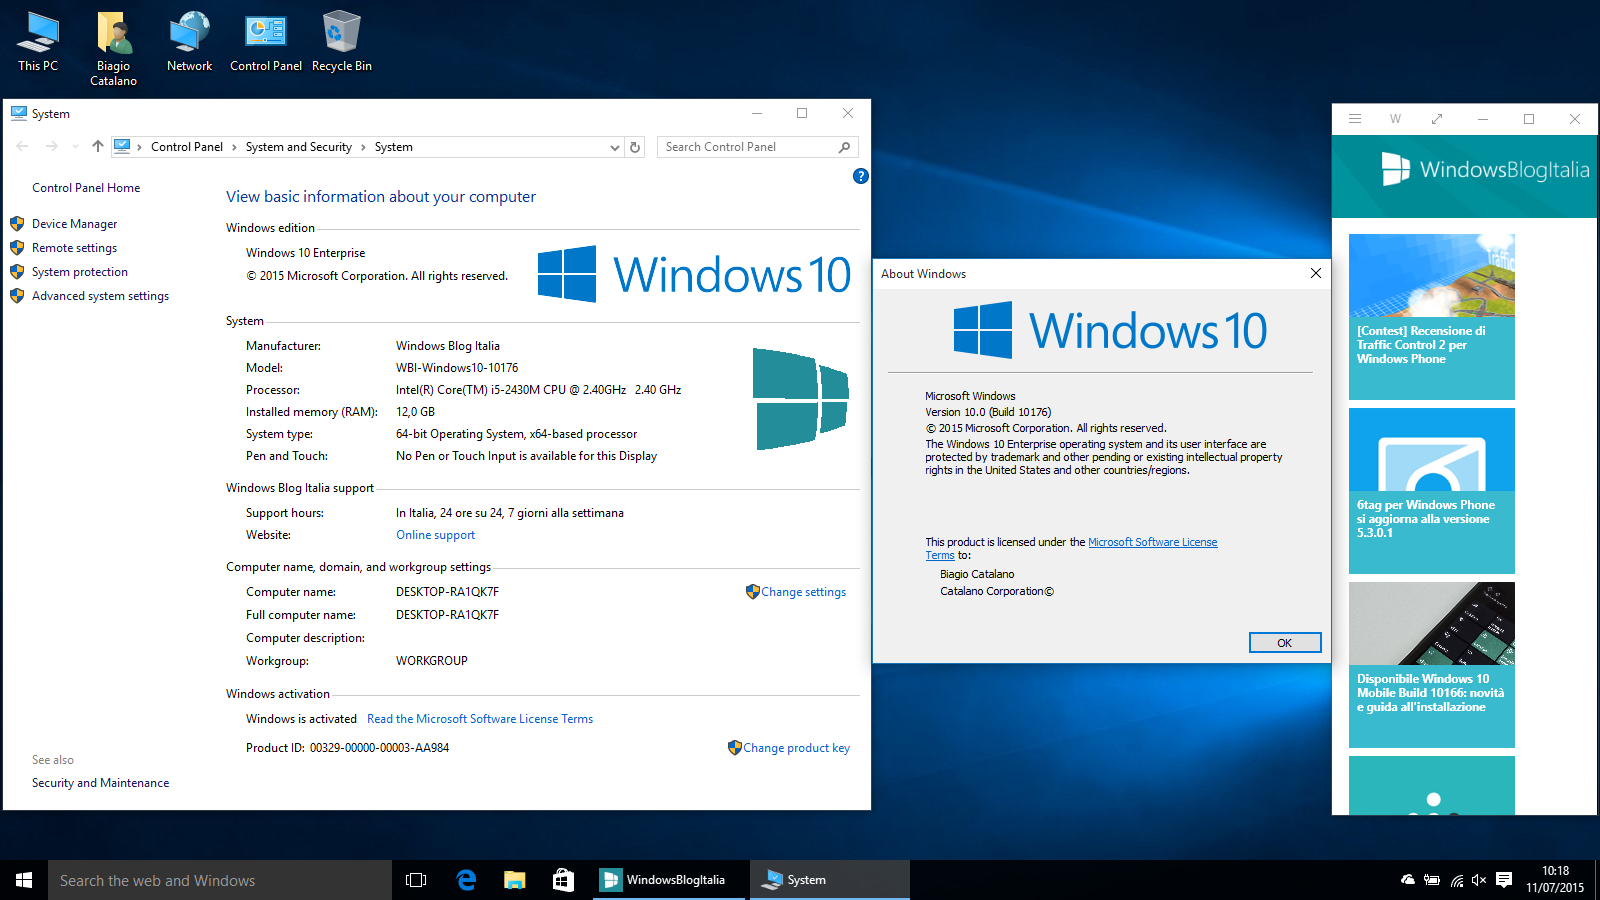Viewport: 1600px width, 900px height.
Task: Open Windows Store from taskbar
Action: pyautogui.click(x=563, y=880)
